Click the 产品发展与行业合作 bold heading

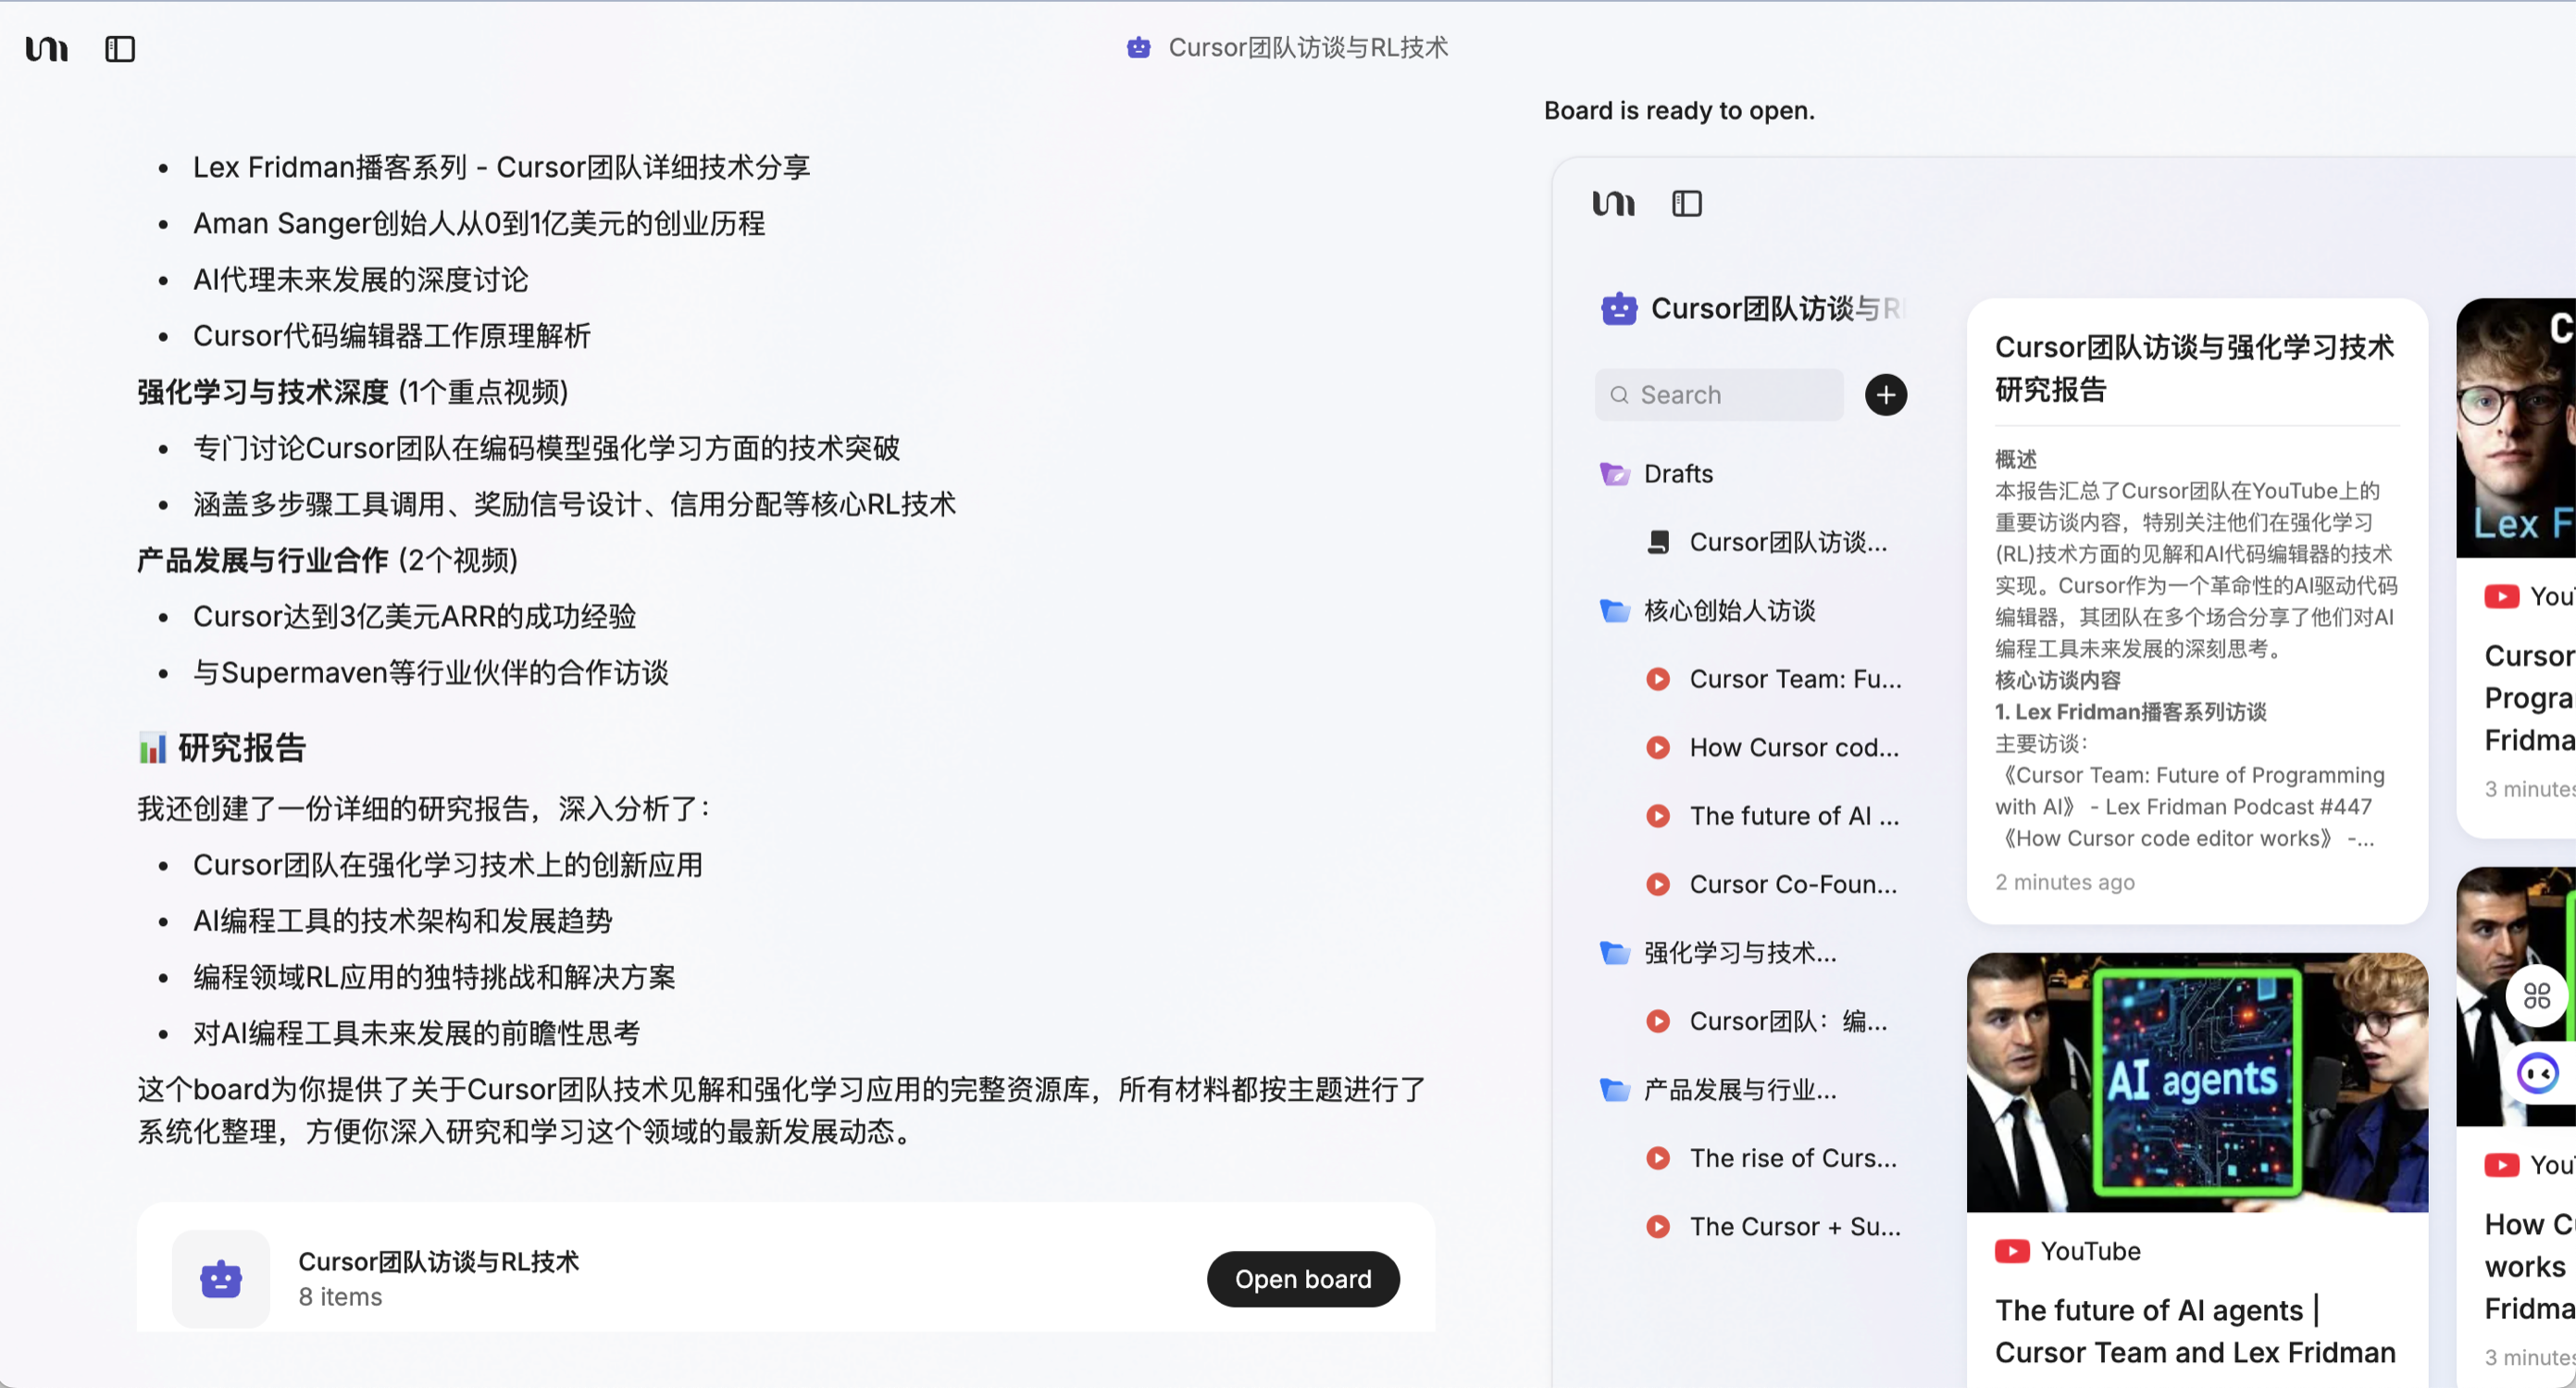tap(262, 560)
